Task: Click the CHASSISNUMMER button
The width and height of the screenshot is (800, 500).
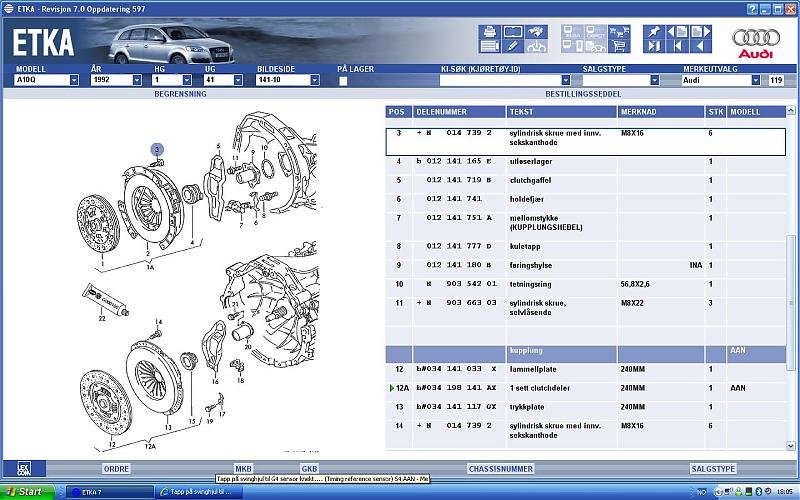Action: click(x=500, y=468)
